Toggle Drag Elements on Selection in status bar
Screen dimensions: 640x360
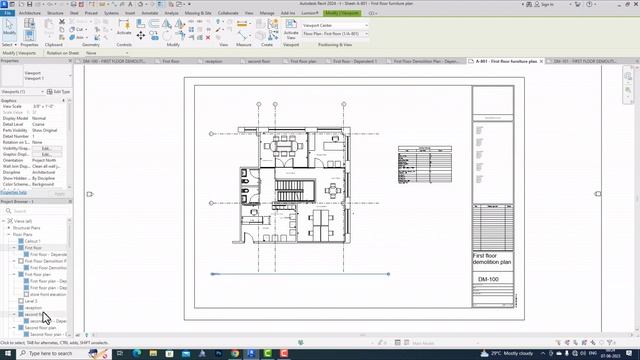tap(593, 343)
